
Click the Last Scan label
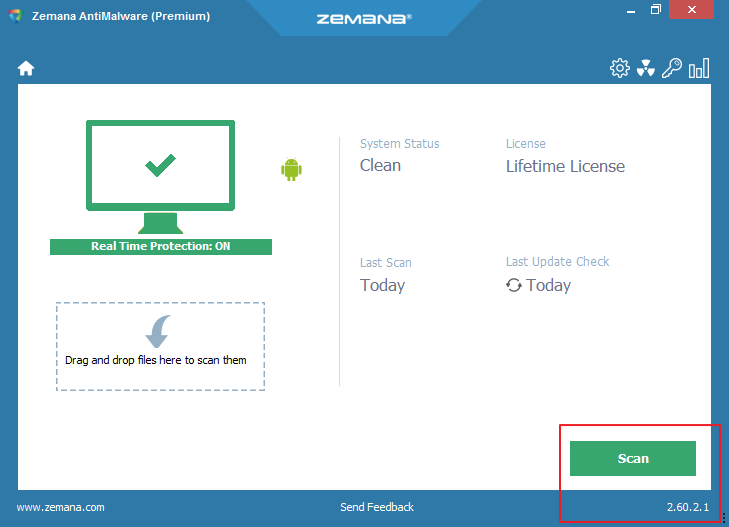386,263
